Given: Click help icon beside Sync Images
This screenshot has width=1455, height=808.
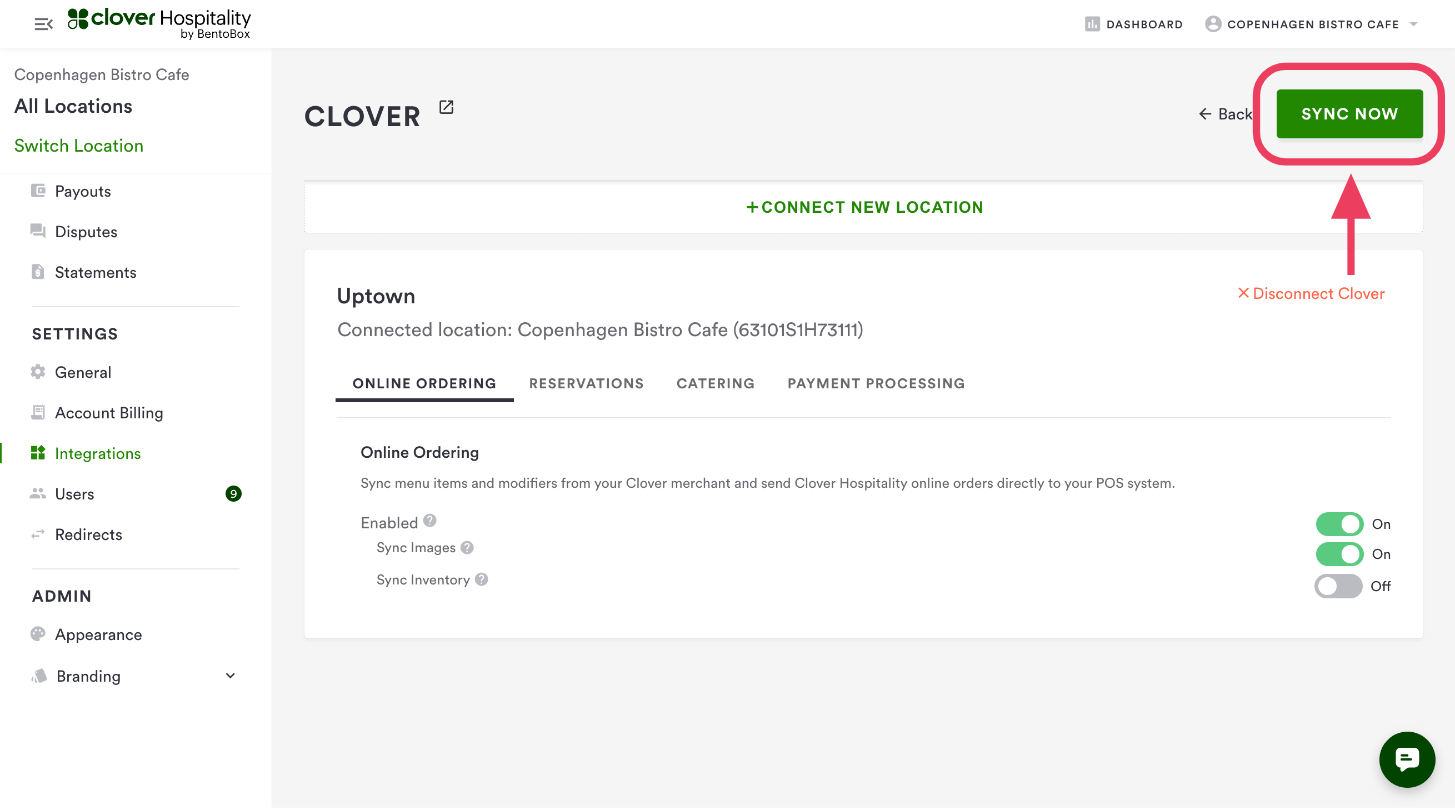Looking at the screenshot, I should click(x=467, y=548).
